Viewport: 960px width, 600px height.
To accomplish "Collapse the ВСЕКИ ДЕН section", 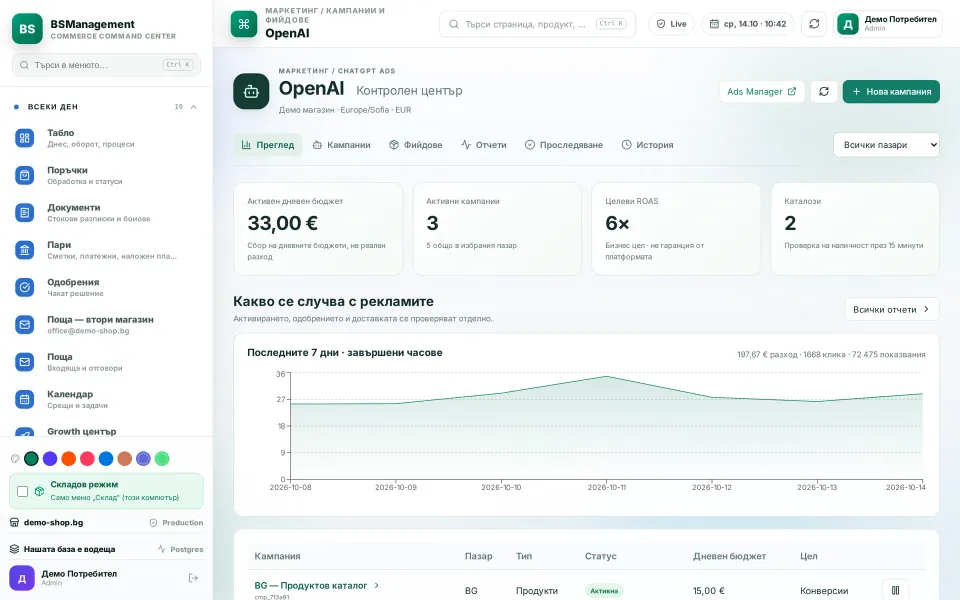I will 193,107.
